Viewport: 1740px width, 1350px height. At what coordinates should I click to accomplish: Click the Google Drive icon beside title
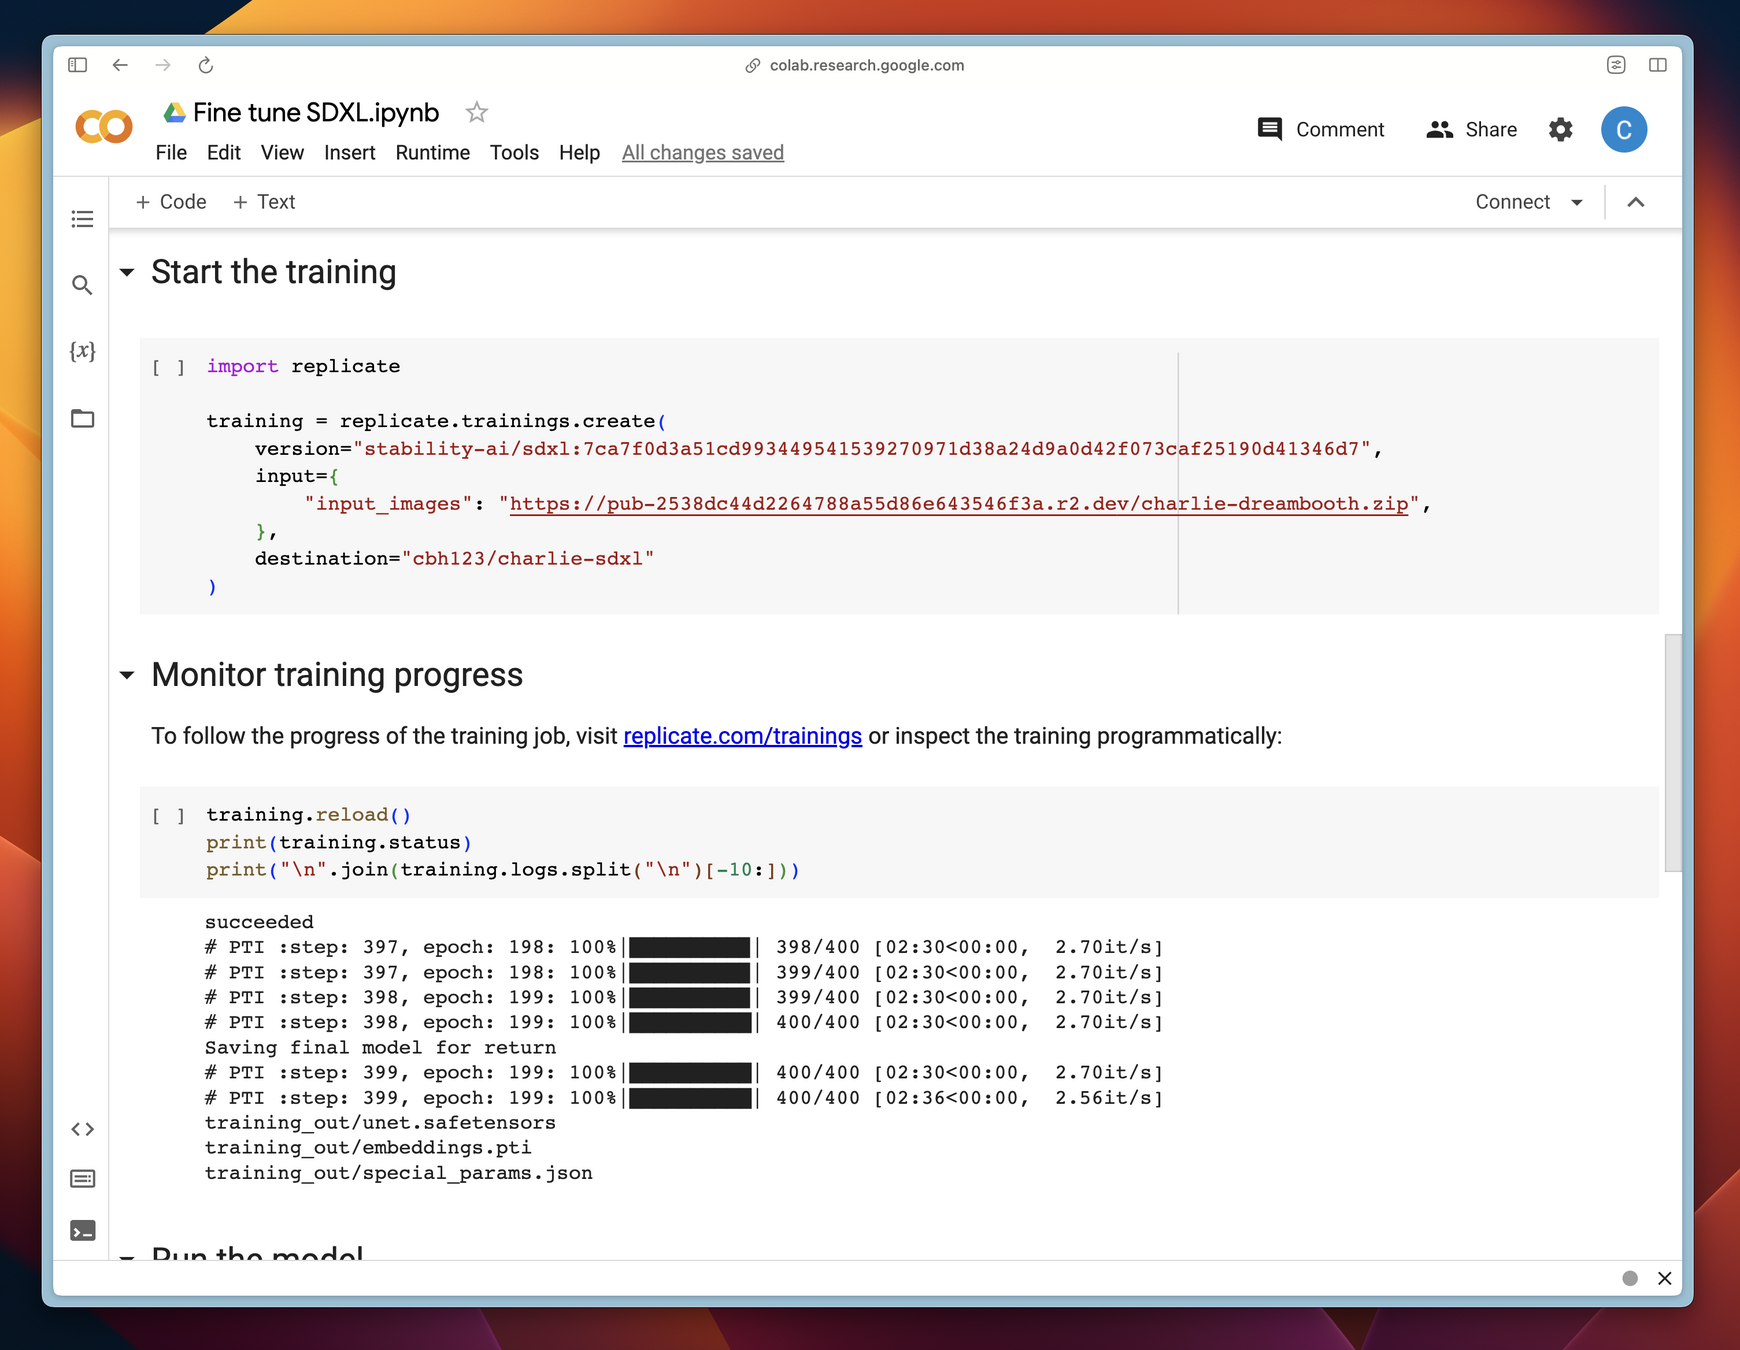pos(174,113)
